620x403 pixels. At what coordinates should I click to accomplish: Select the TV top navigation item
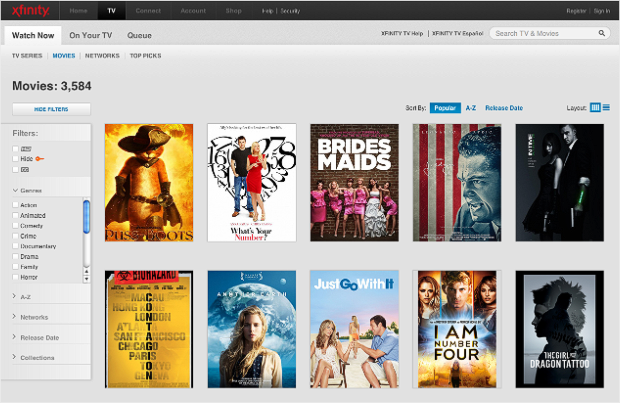[x=112, y=11]
